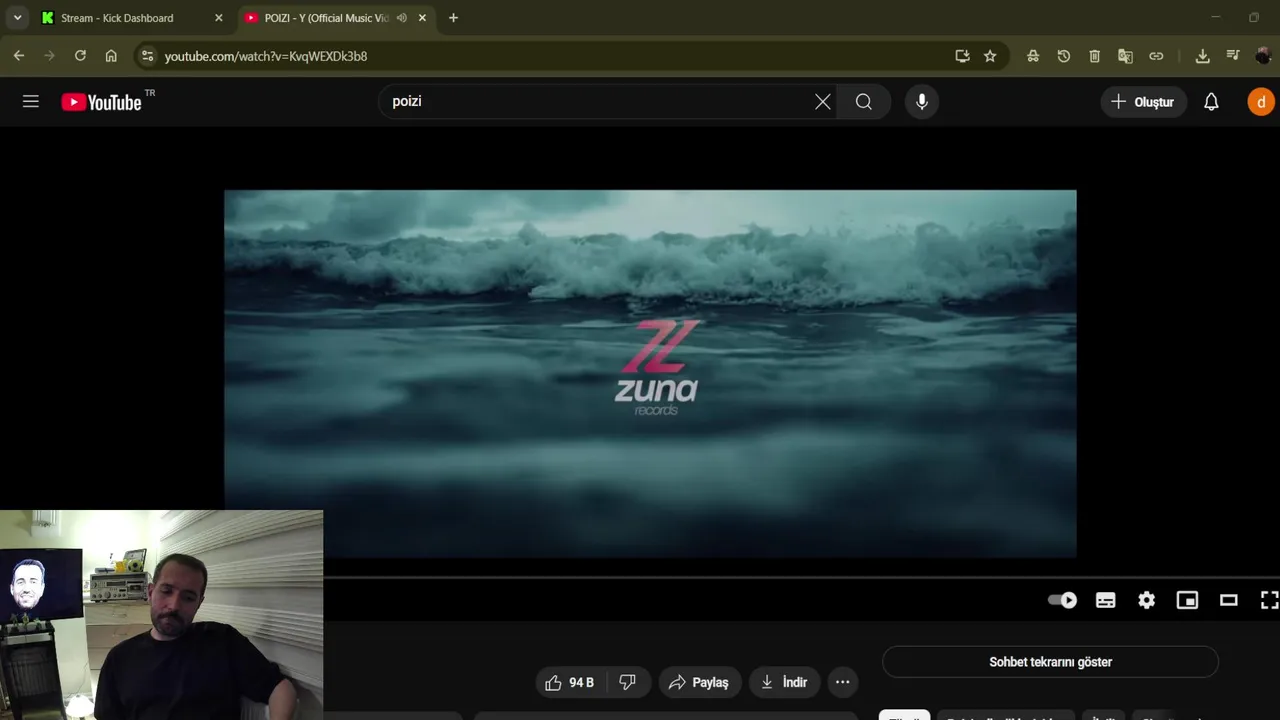The width and height of the screenshot is (1280, 720).
Task: Focus the address bar URL
Action: 266,56
